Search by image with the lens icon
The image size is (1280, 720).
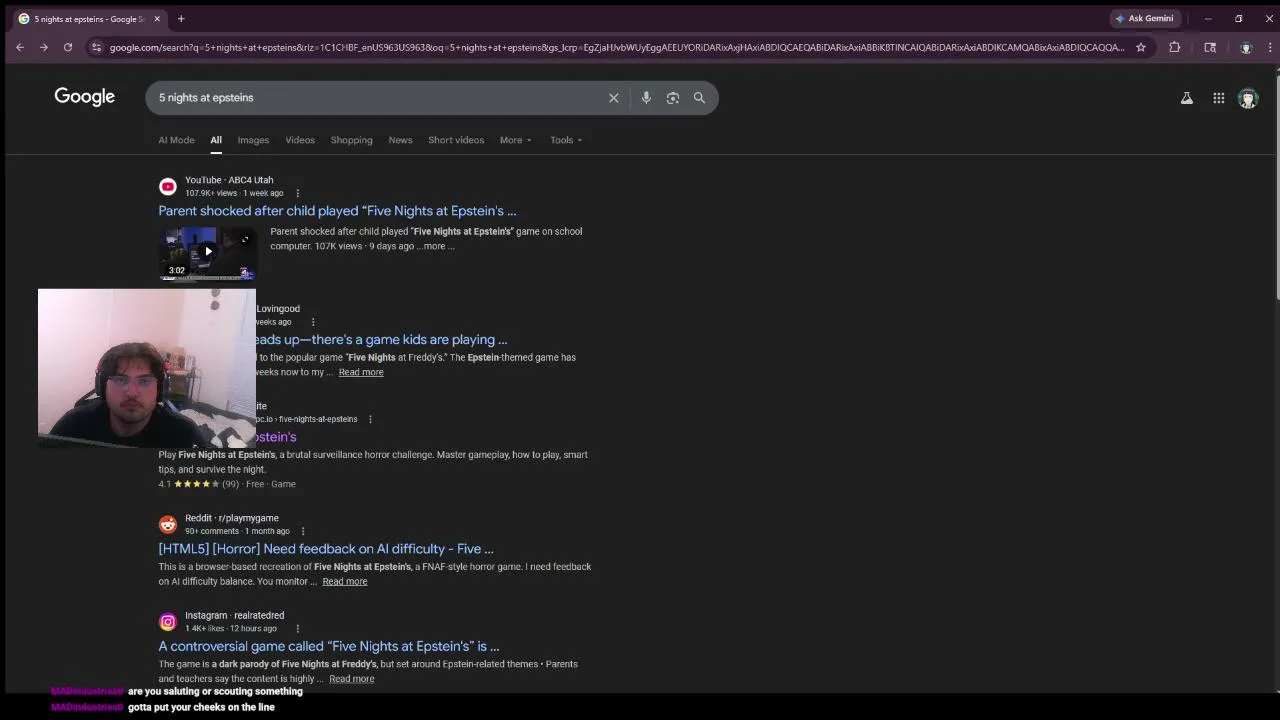coord(673,98)
